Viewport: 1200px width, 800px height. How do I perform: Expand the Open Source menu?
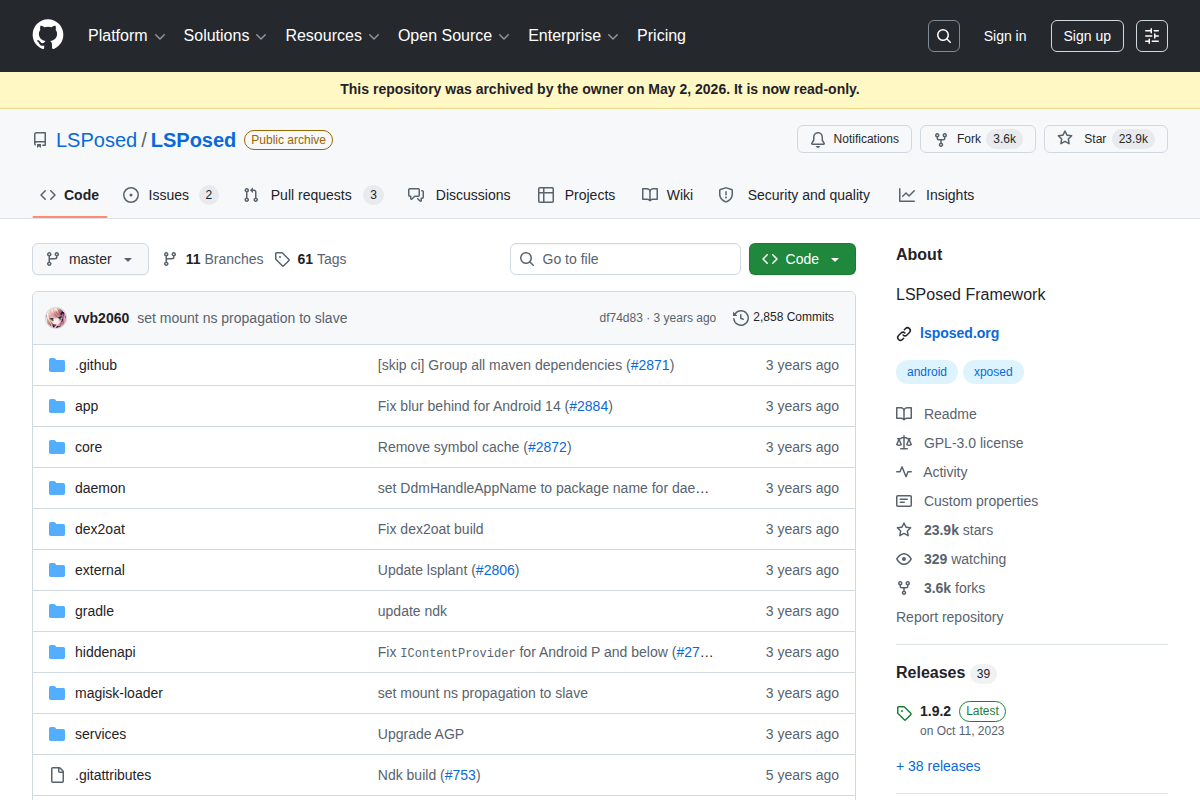pos(454,36)
